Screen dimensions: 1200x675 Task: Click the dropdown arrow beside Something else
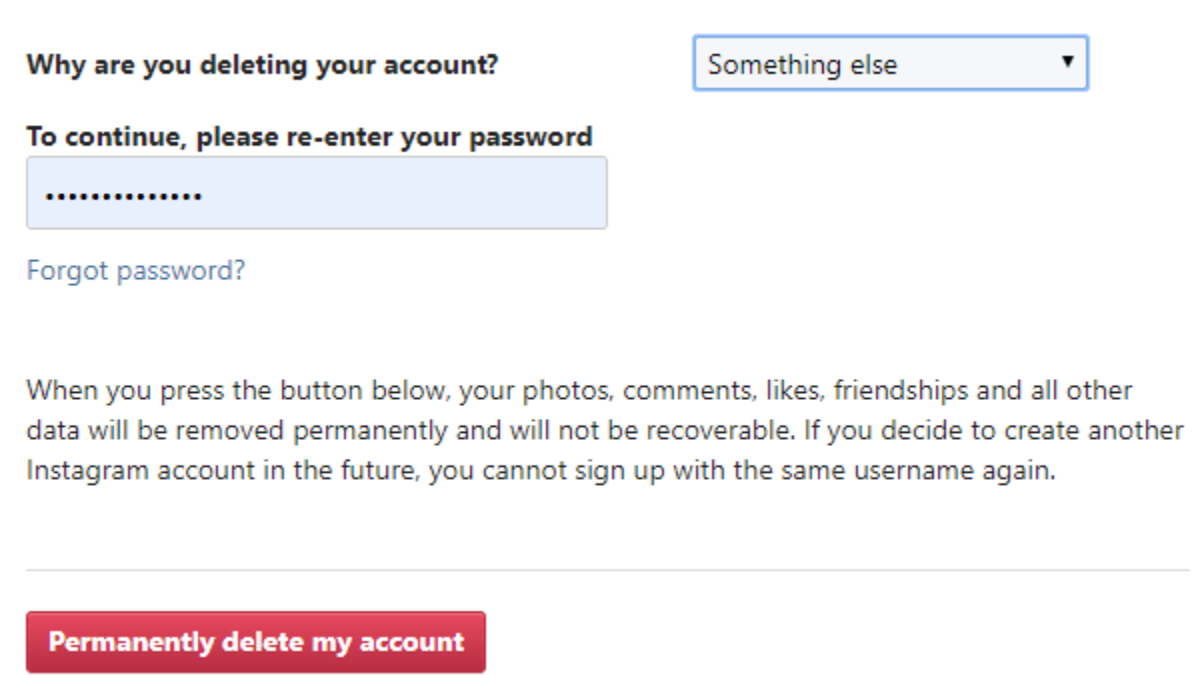pos(1067,62)
